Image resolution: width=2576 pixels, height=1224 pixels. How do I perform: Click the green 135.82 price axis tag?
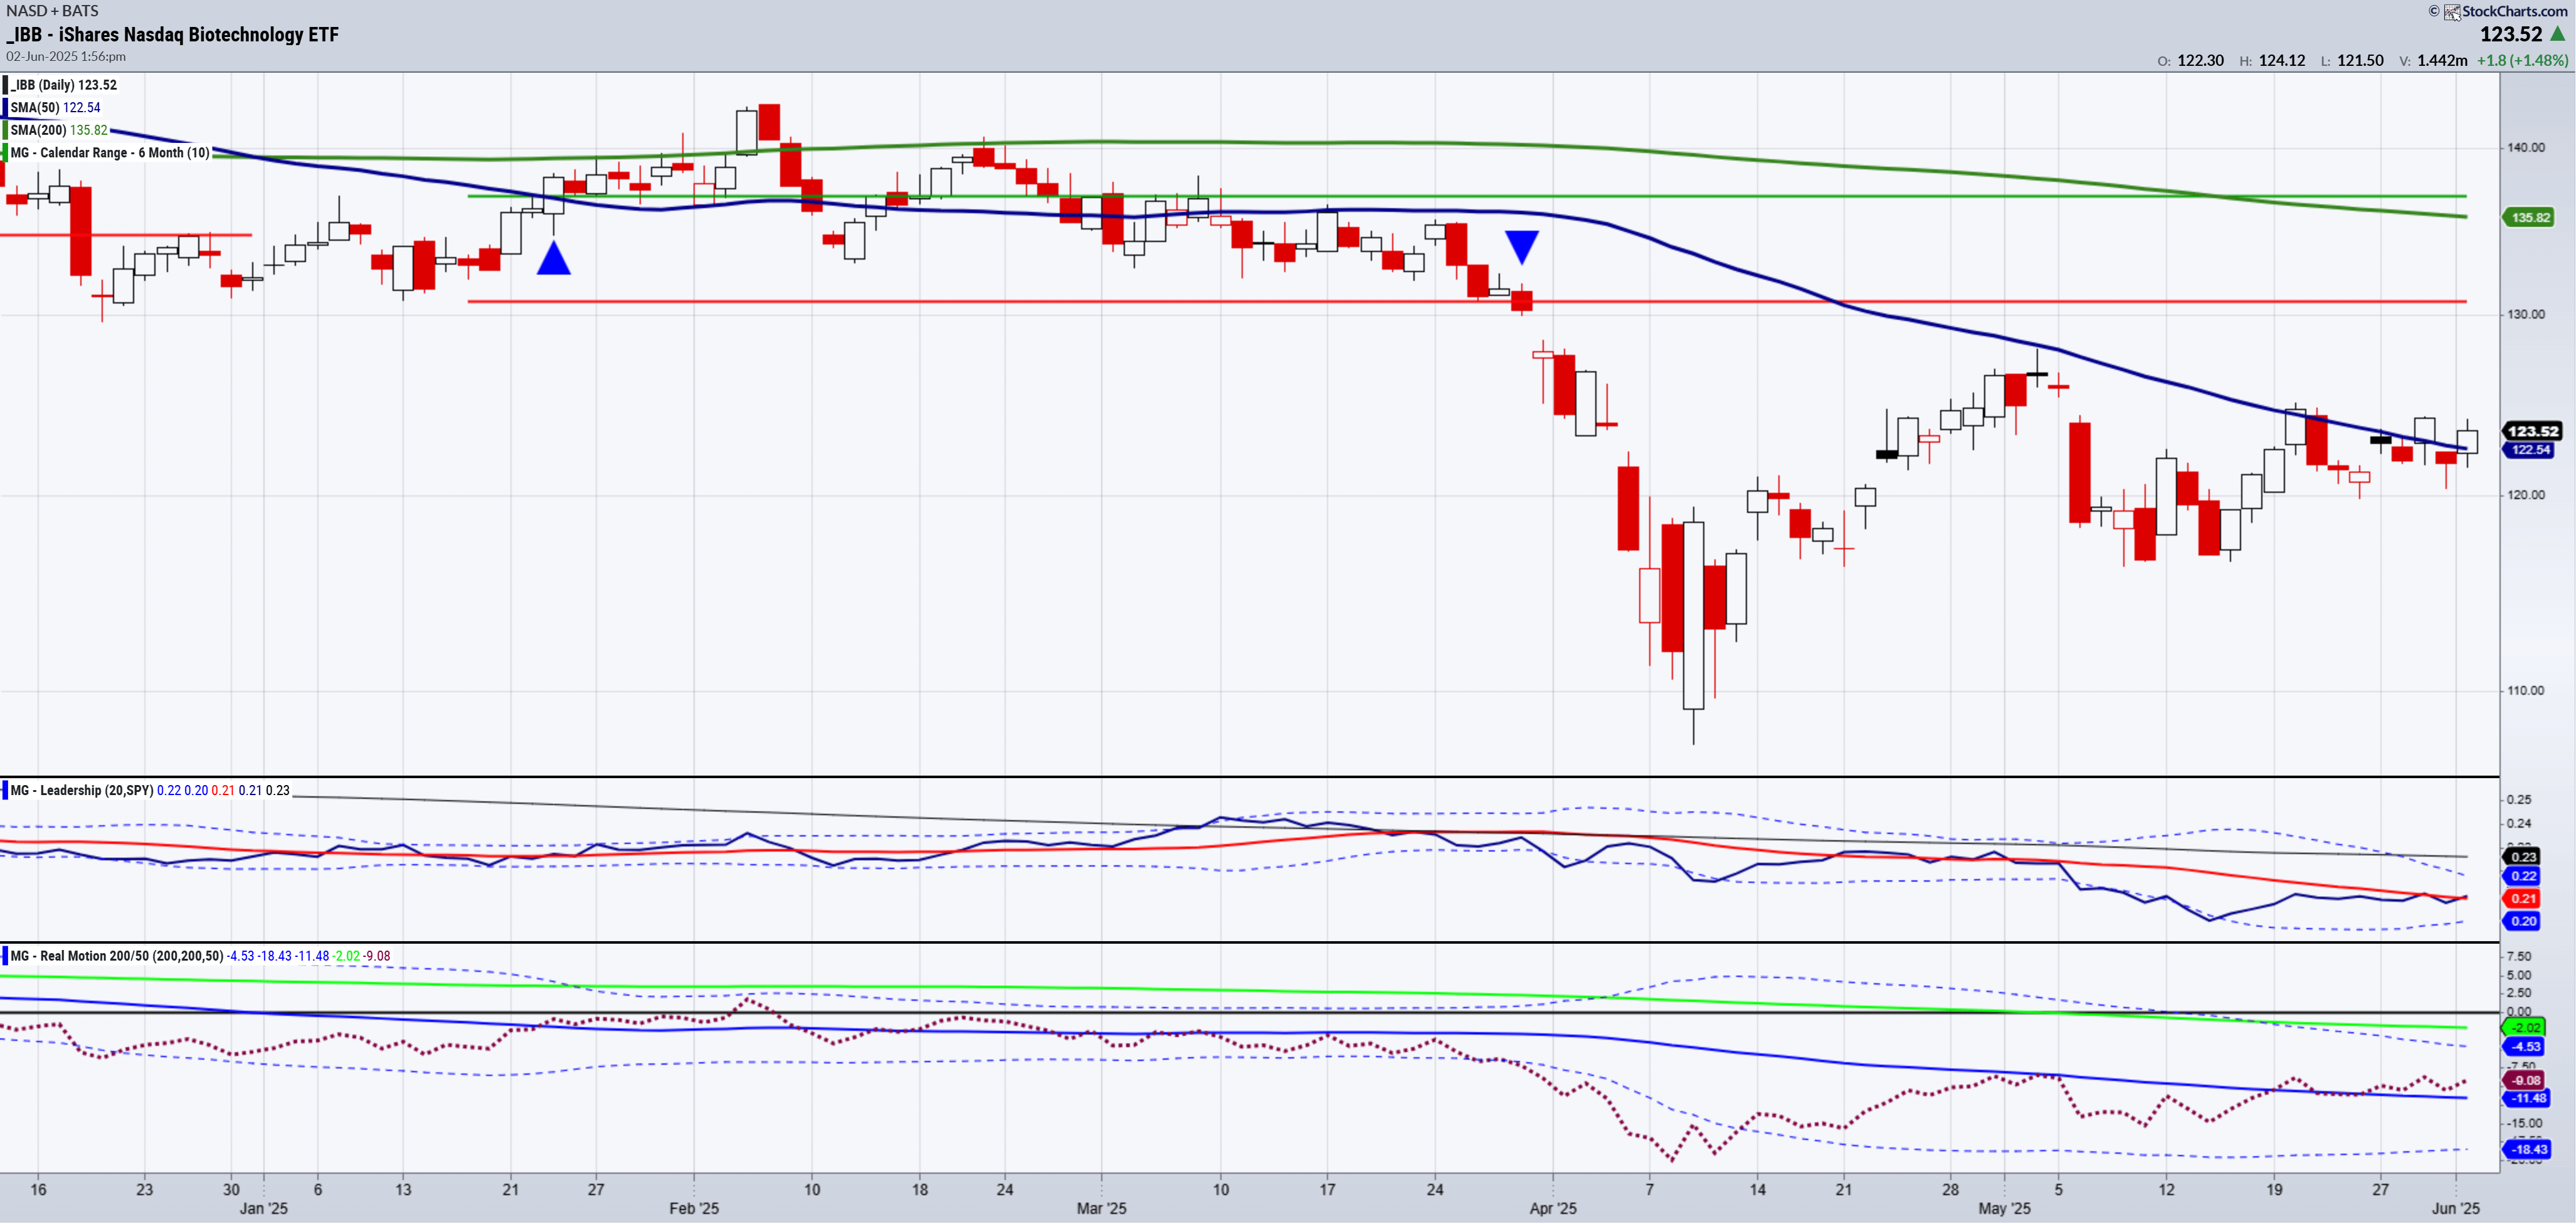(2530, 218)
